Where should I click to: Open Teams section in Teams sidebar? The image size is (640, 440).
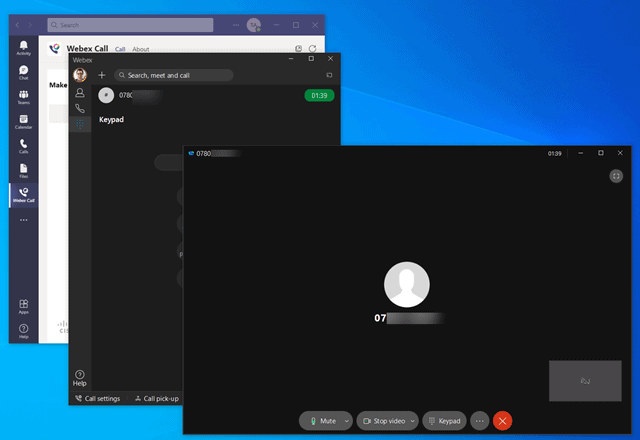[x=23, y=97]
